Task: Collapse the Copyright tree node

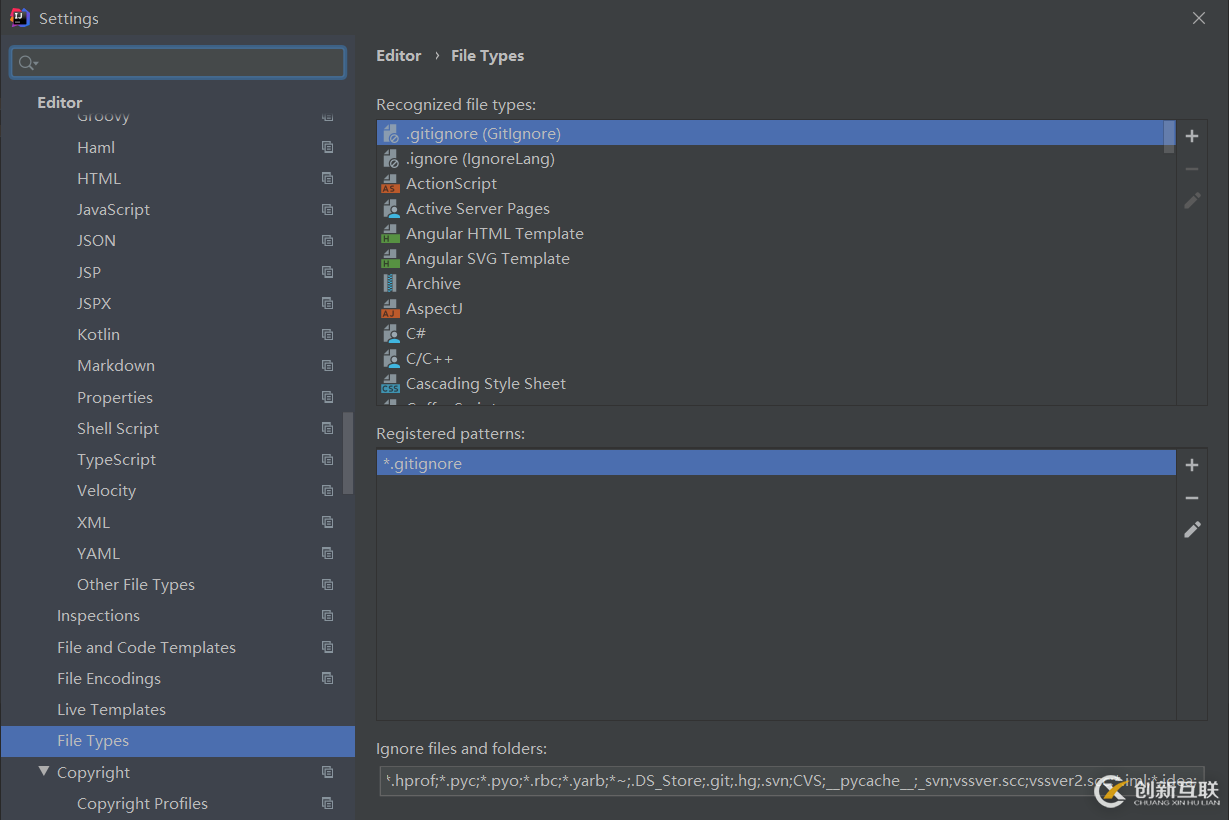Action: [x=44, y=772]
